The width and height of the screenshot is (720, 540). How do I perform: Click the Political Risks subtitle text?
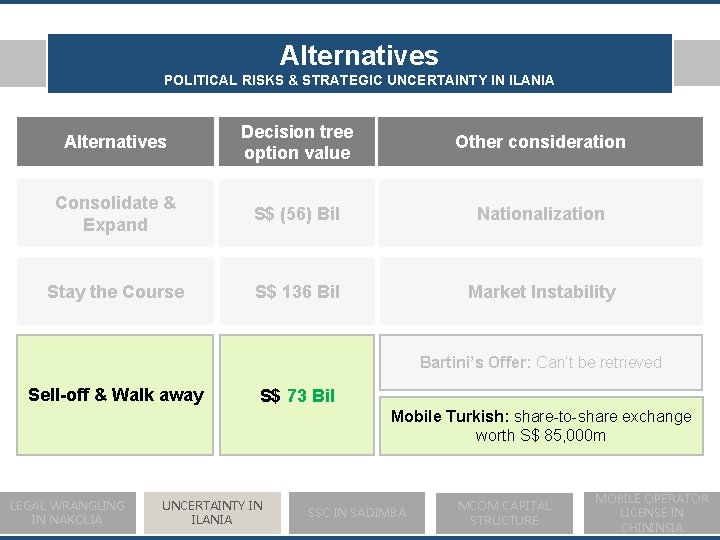(x=359, y=80)
